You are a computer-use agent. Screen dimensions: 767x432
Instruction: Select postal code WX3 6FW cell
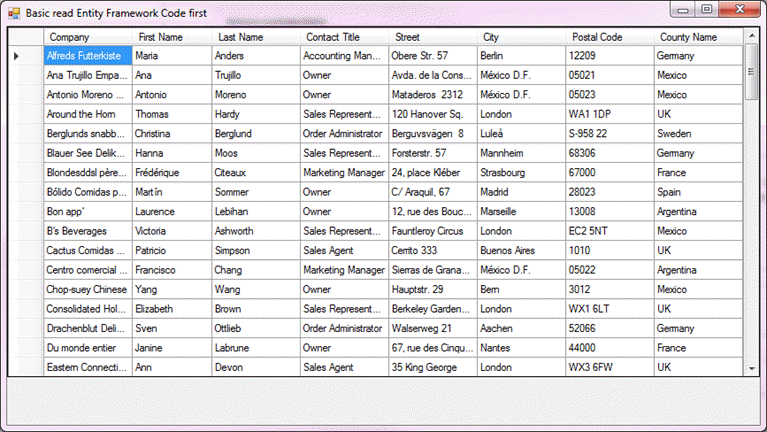pyautogui.click(x=610, y=367)
